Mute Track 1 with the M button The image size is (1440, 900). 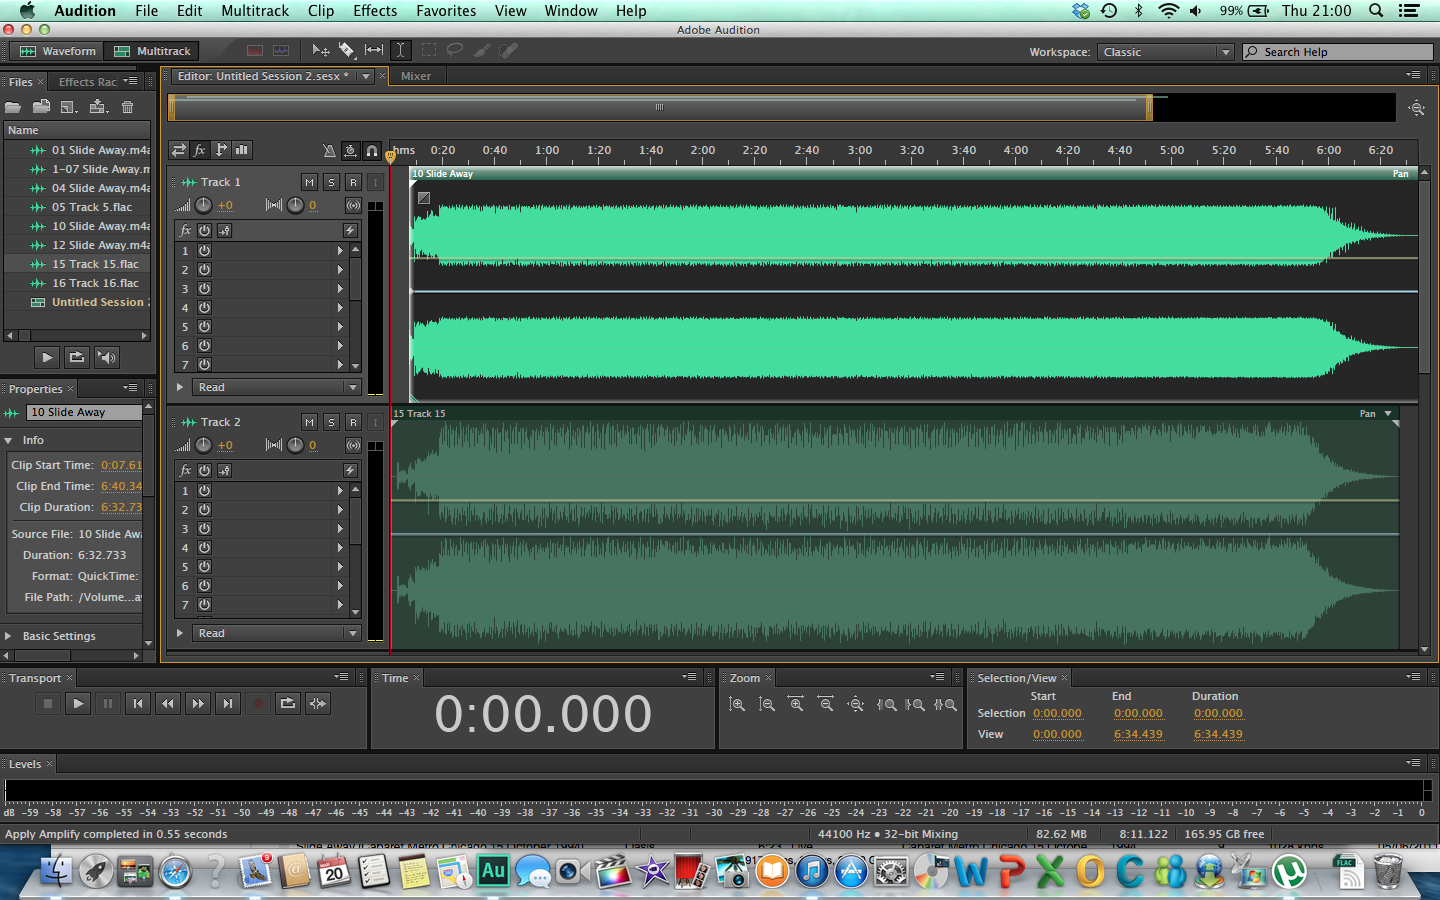point(309,182)
